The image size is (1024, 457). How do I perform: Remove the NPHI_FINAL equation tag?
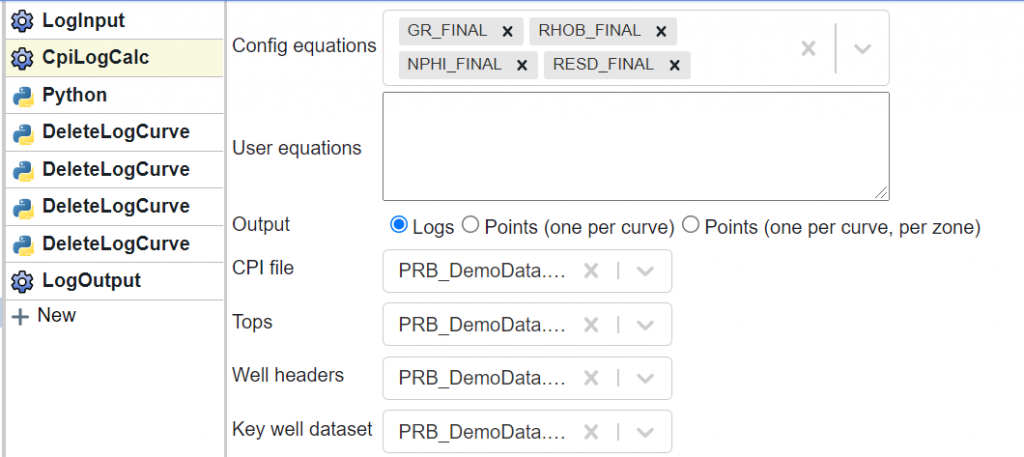[x=522, y=65]
